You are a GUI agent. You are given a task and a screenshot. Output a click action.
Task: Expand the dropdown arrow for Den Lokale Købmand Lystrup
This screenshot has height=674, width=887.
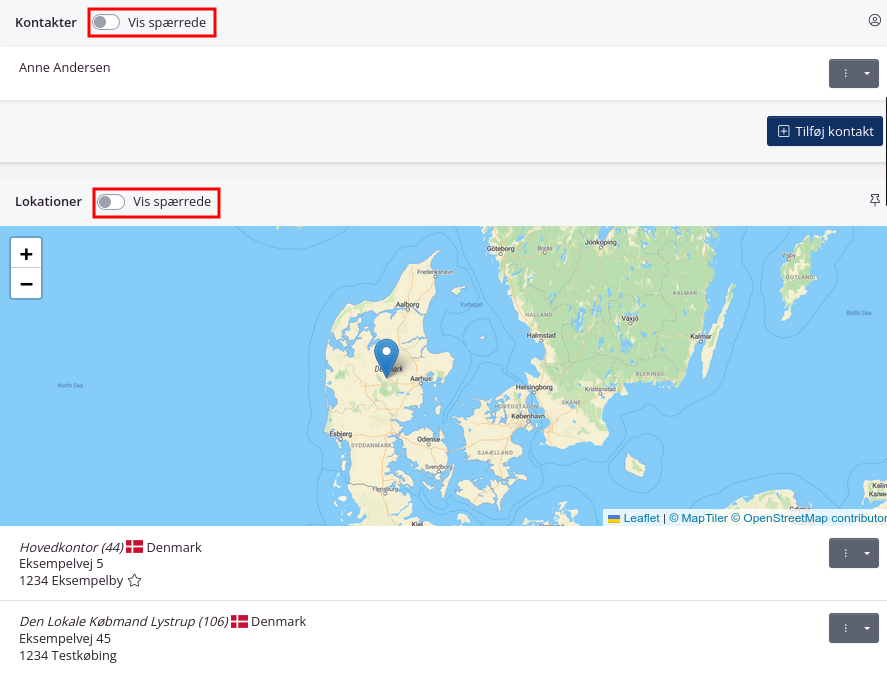(x=866, y=627)
